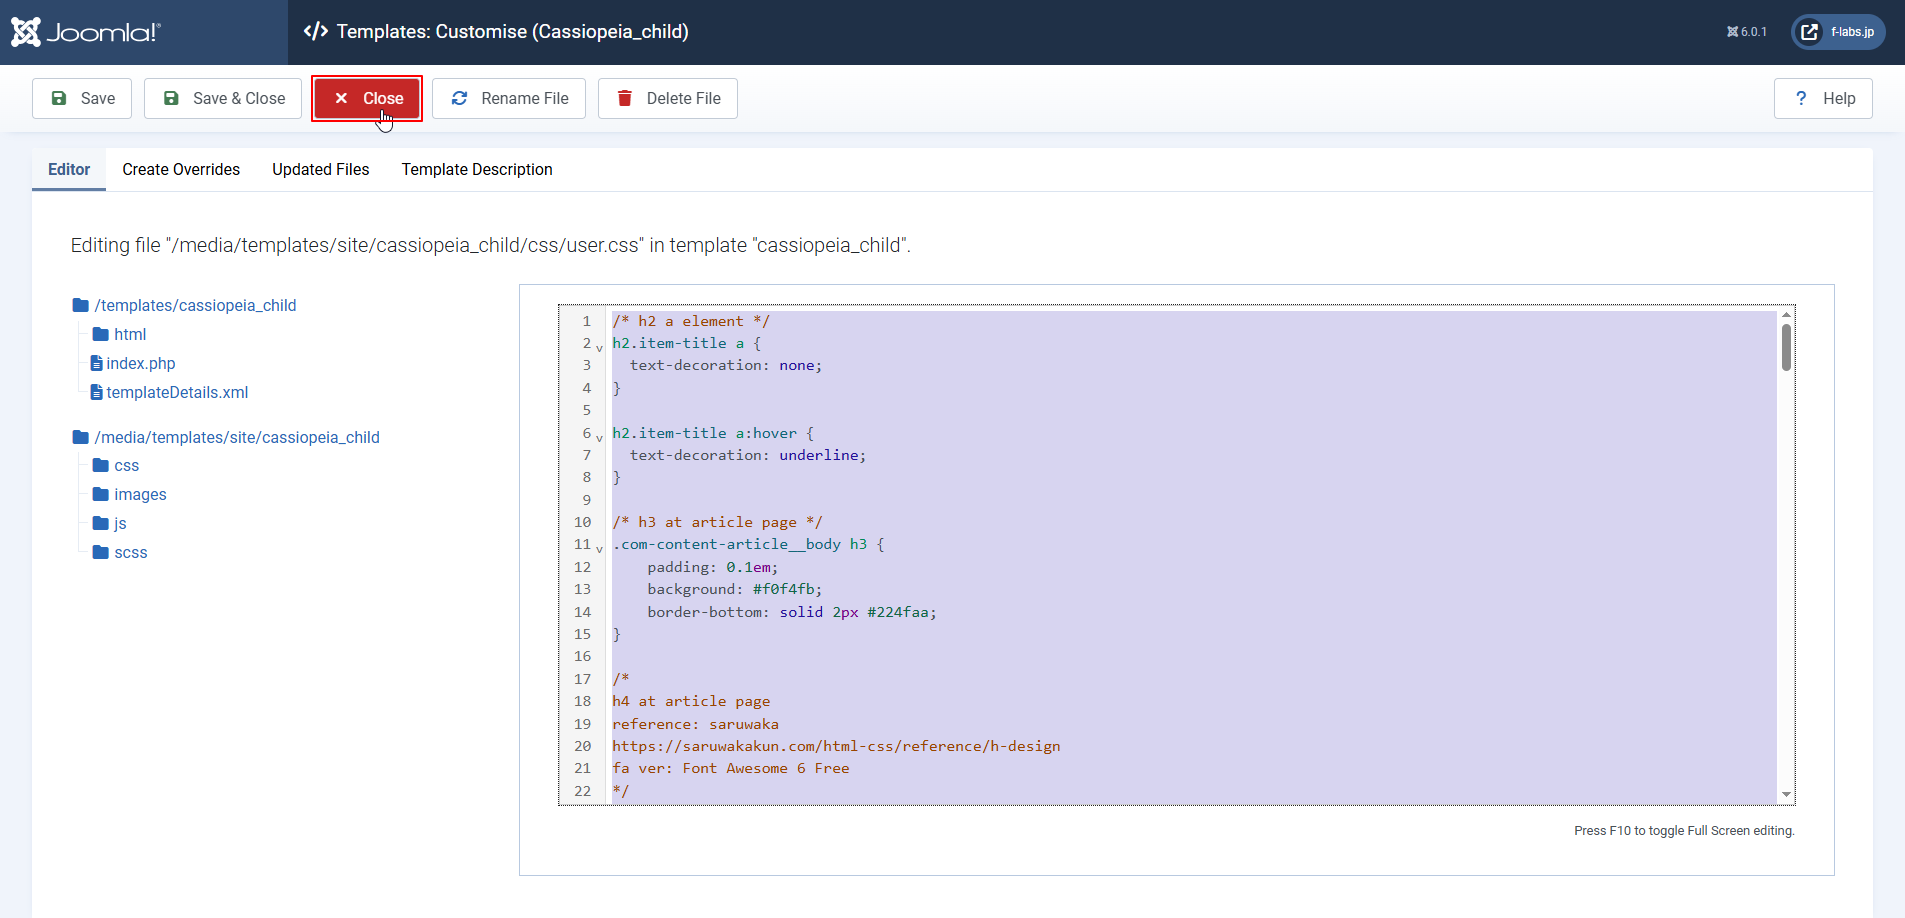
Task: Open the f-labs.jp site preview icon
Action: click(1809, 32)
